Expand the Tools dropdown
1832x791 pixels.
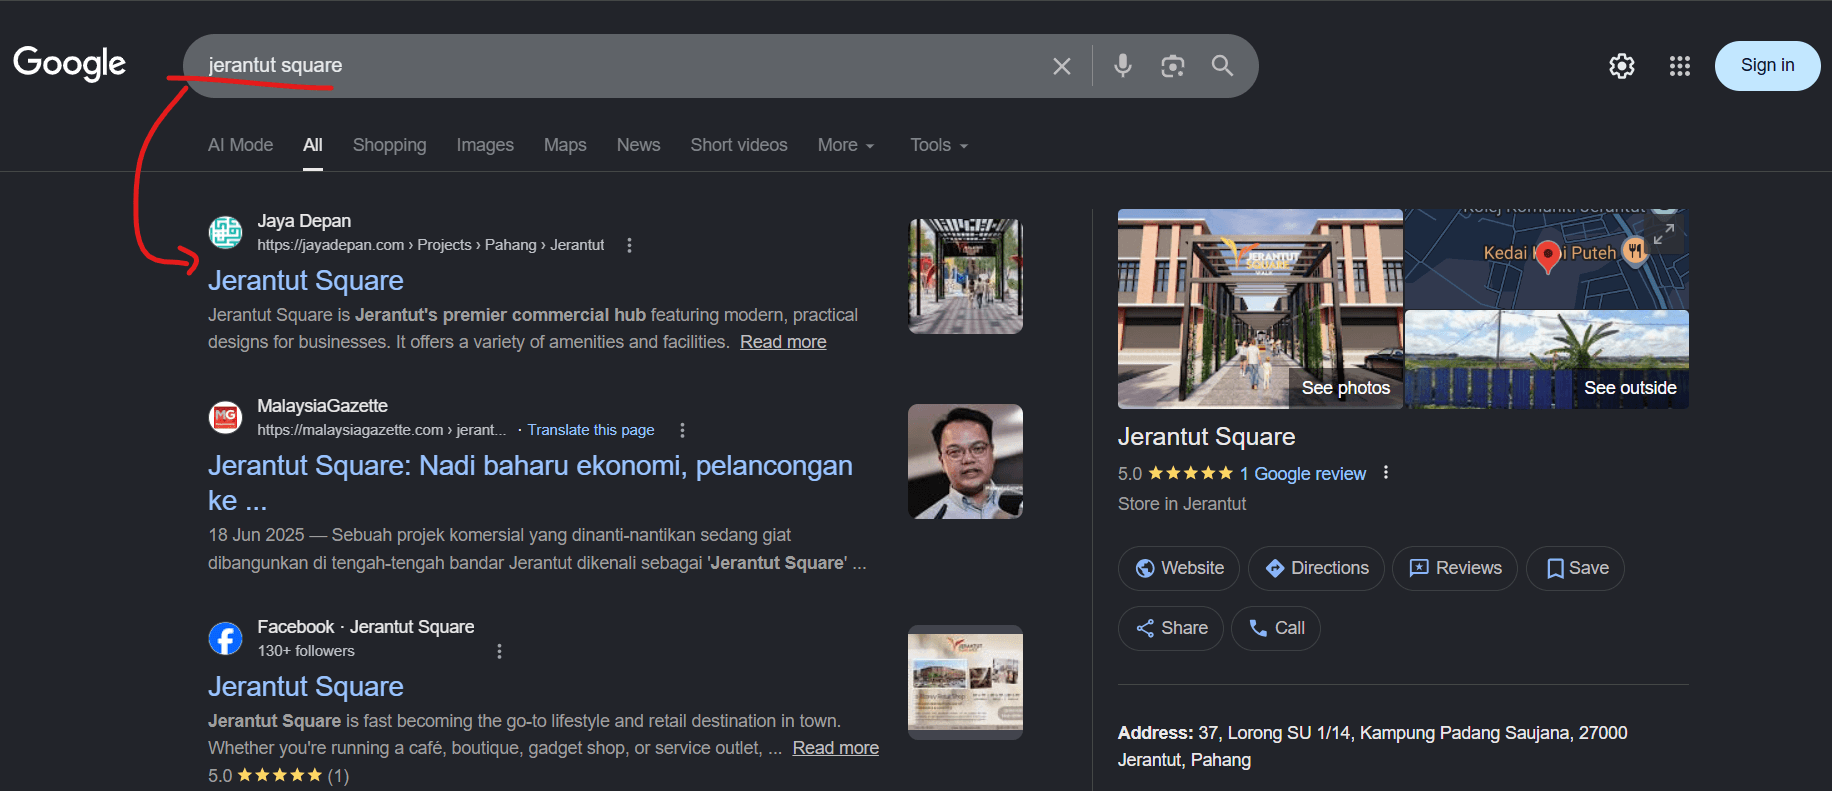click(x=939, y=145)
